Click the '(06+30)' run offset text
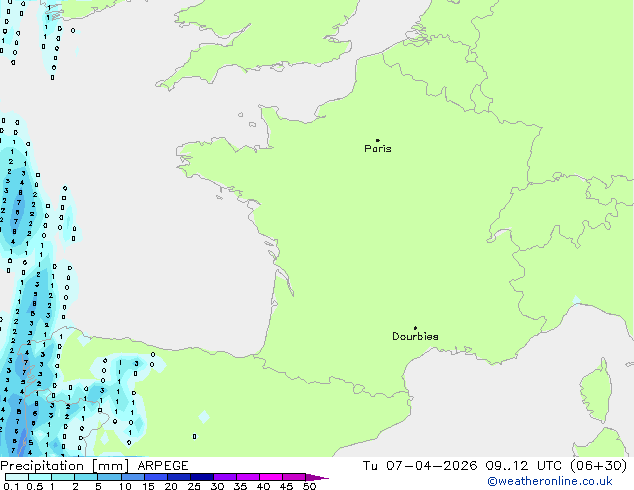The width and height of the screenshot is (634, 490). tap(598, 466)
